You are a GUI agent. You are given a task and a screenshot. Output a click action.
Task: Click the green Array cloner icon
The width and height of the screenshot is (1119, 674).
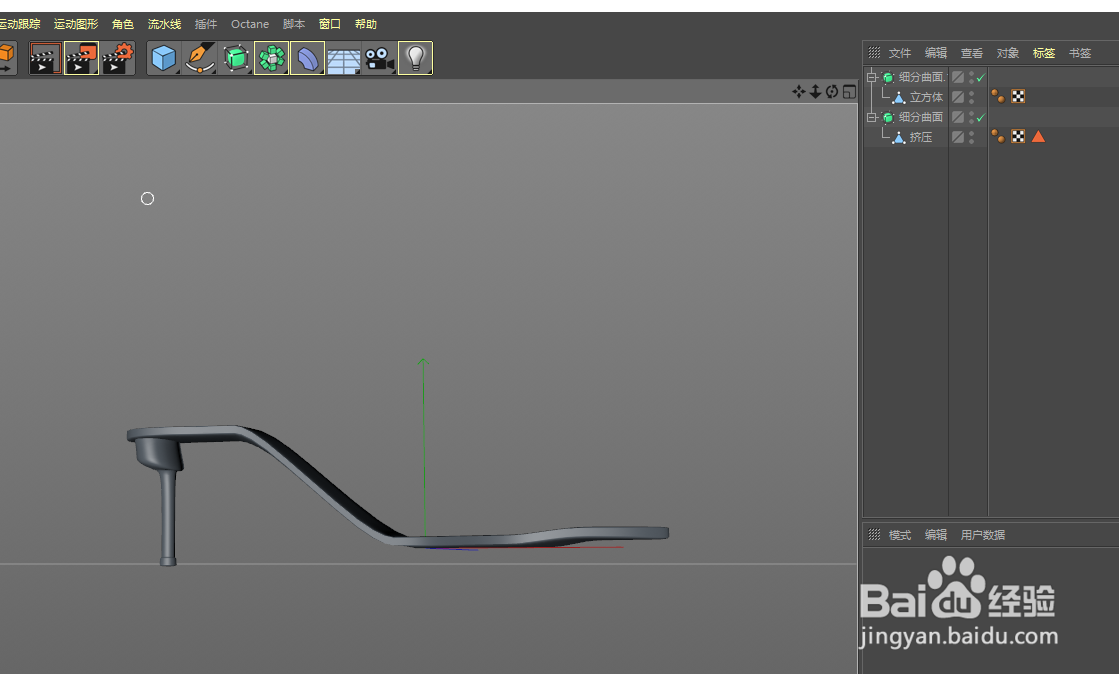(271, 58)
